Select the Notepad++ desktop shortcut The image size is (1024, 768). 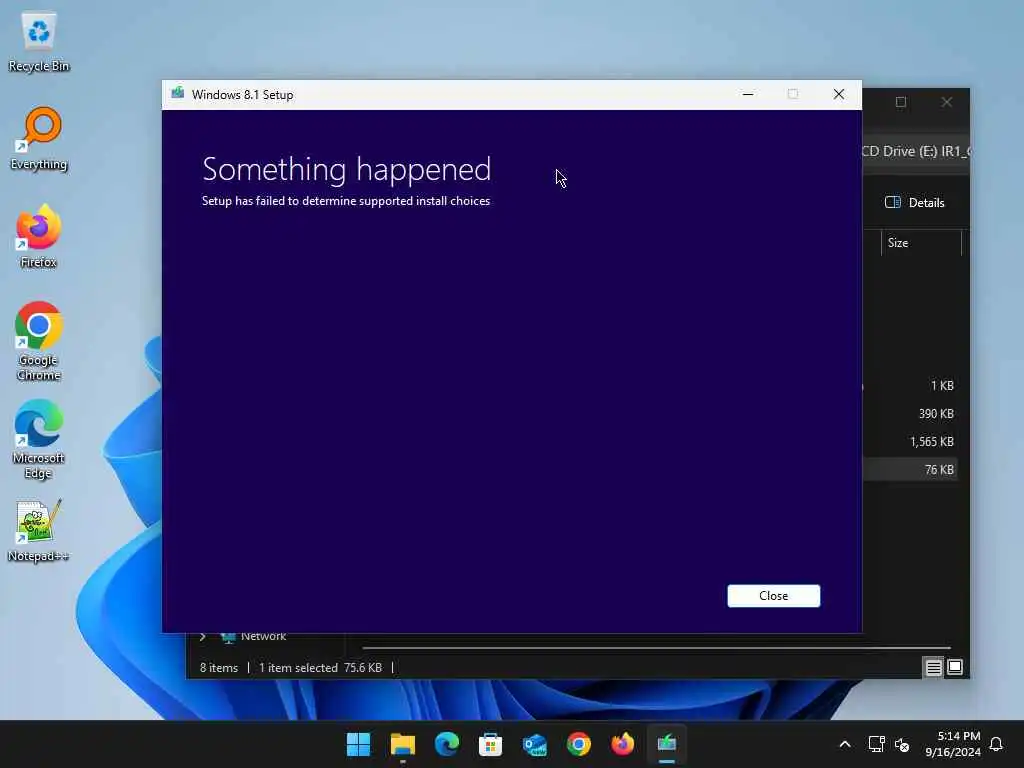39,531
